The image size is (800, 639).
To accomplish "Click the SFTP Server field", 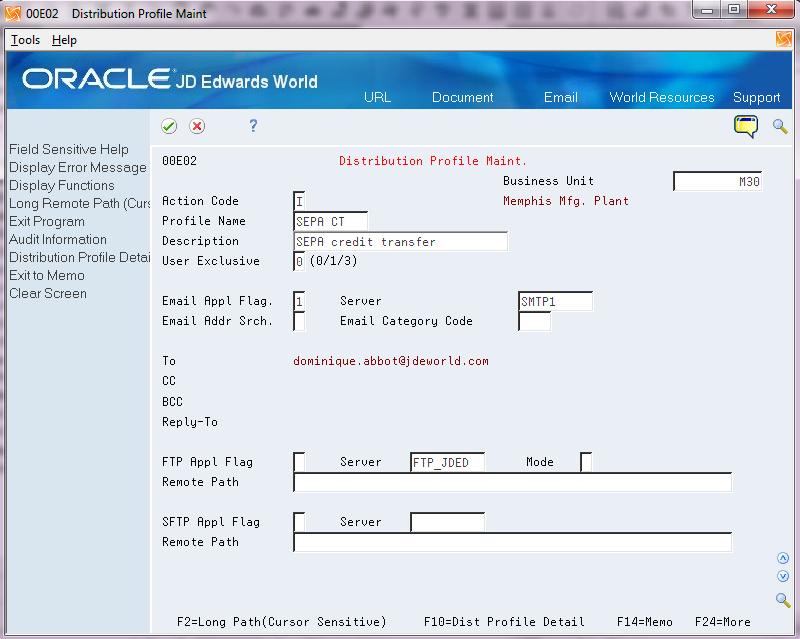I will click(x=447, y=522).
